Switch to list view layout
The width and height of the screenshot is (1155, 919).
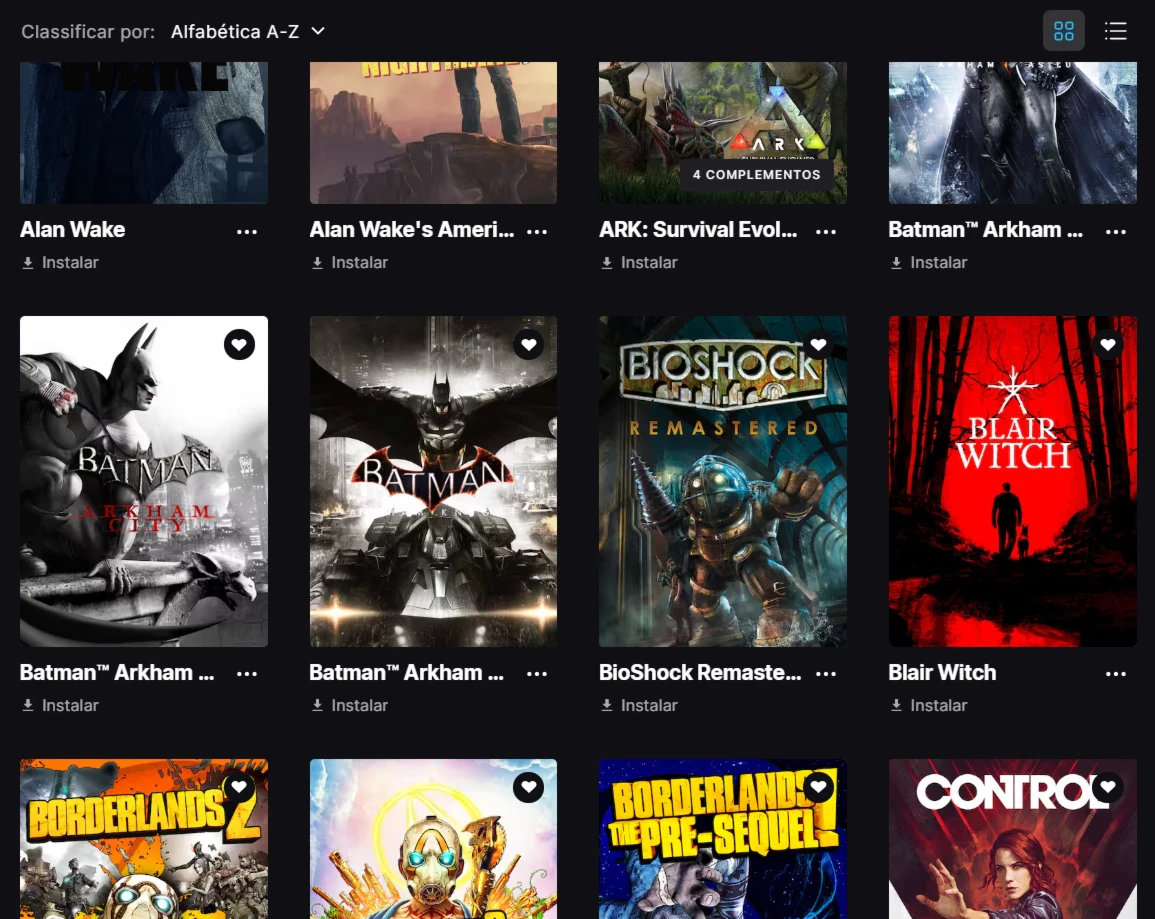click(1115, 31)
